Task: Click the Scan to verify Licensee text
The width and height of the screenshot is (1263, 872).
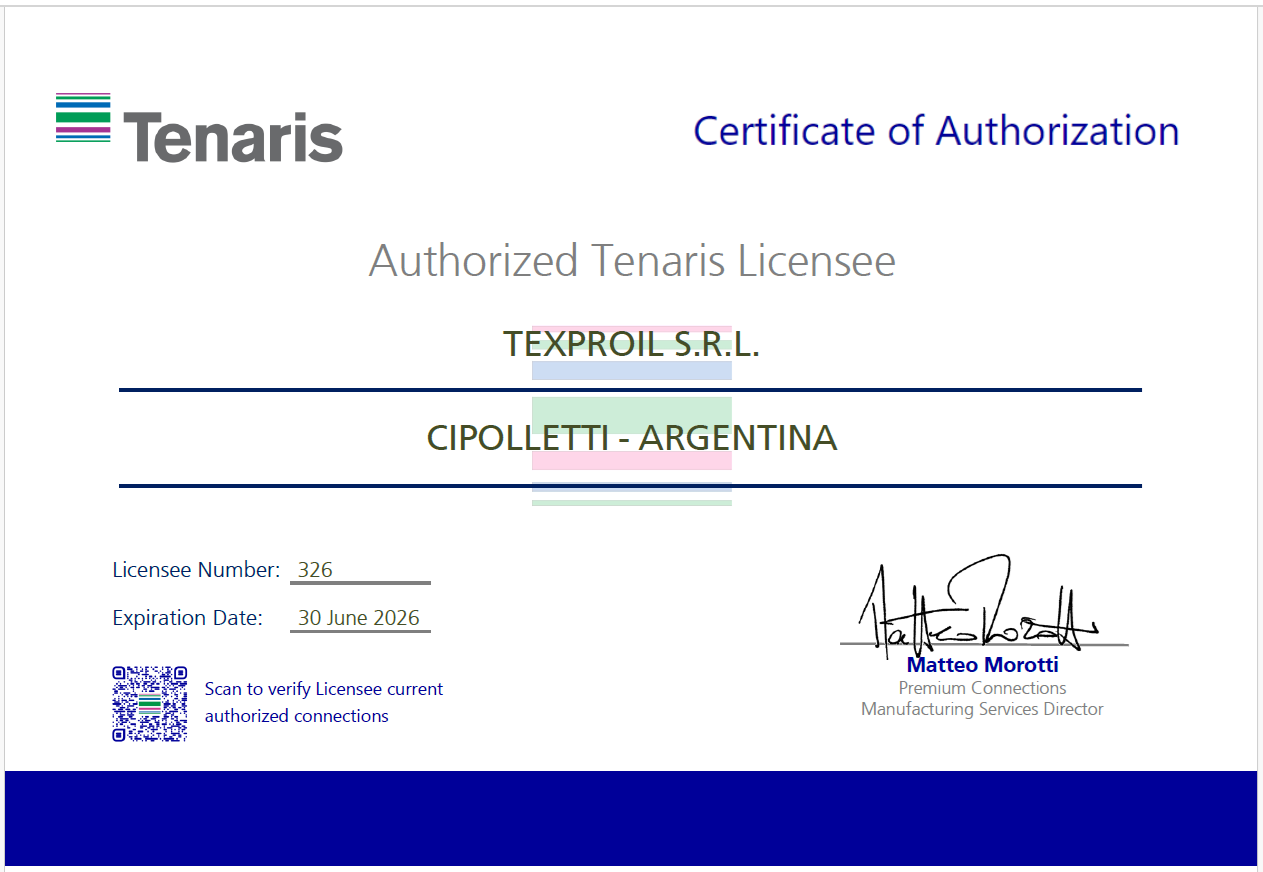Action: 324,689
